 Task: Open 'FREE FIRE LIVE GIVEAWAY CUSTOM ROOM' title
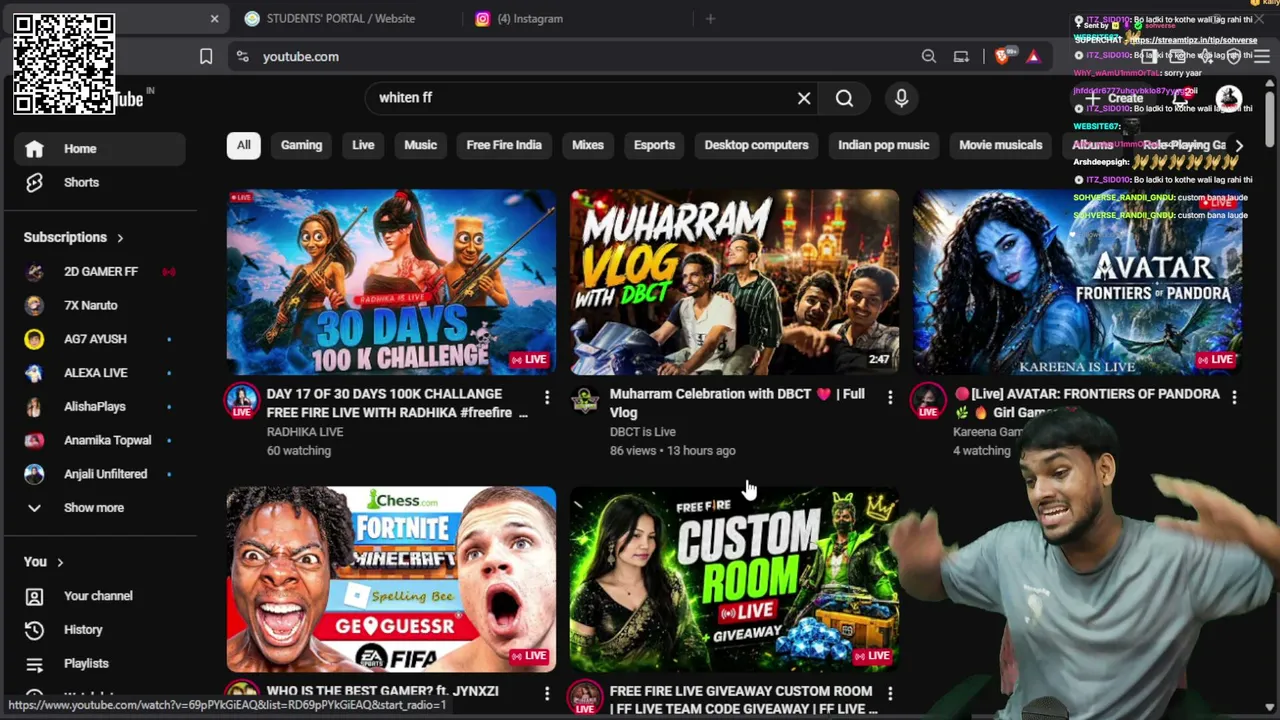[x=743, y=700]
